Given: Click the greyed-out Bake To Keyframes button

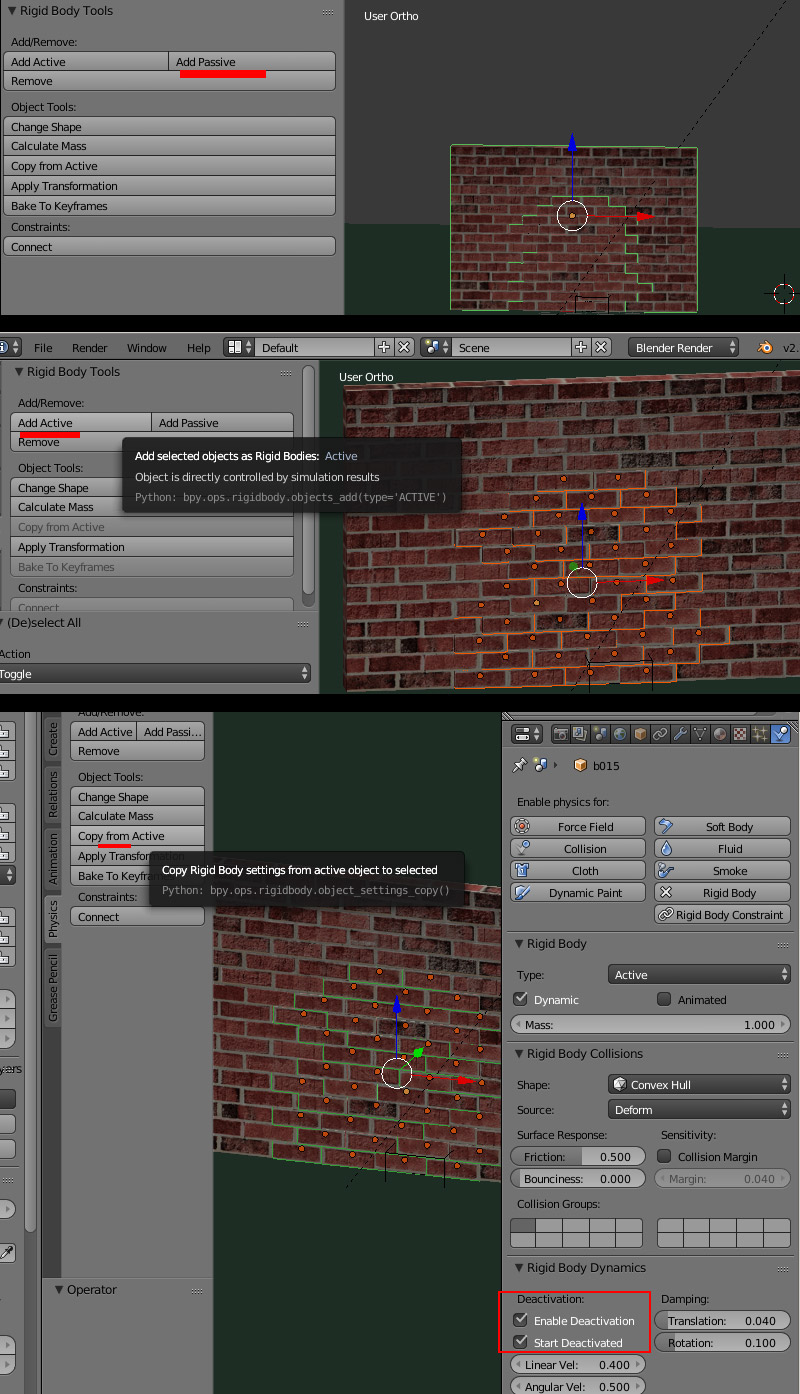Looking at the screenshot, I should click(x=152, y=567).
